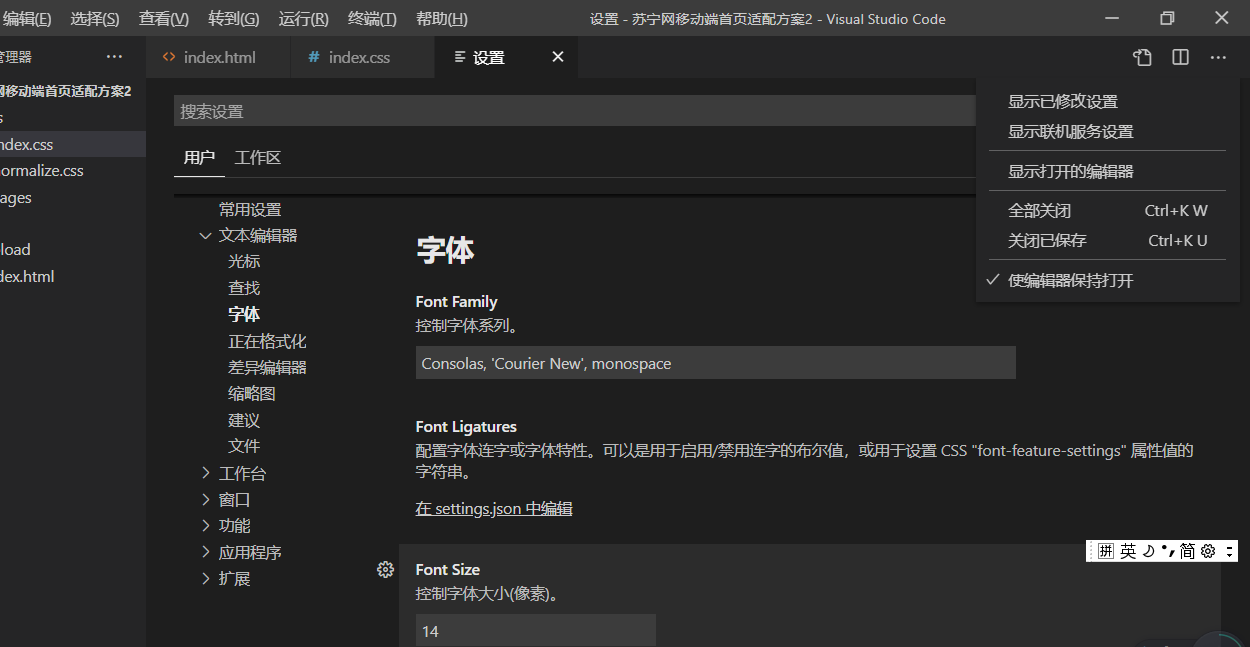This screenshot has width=1250, height=647.
Task: Expand the 应用程序 settings group
Action: (x=206, y=552)
